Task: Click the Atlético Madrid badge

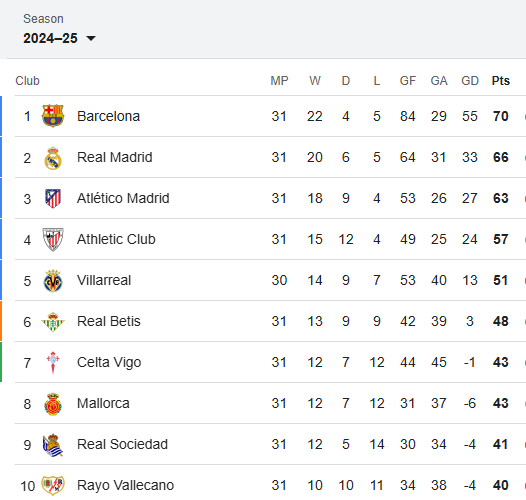Action: 53,198
